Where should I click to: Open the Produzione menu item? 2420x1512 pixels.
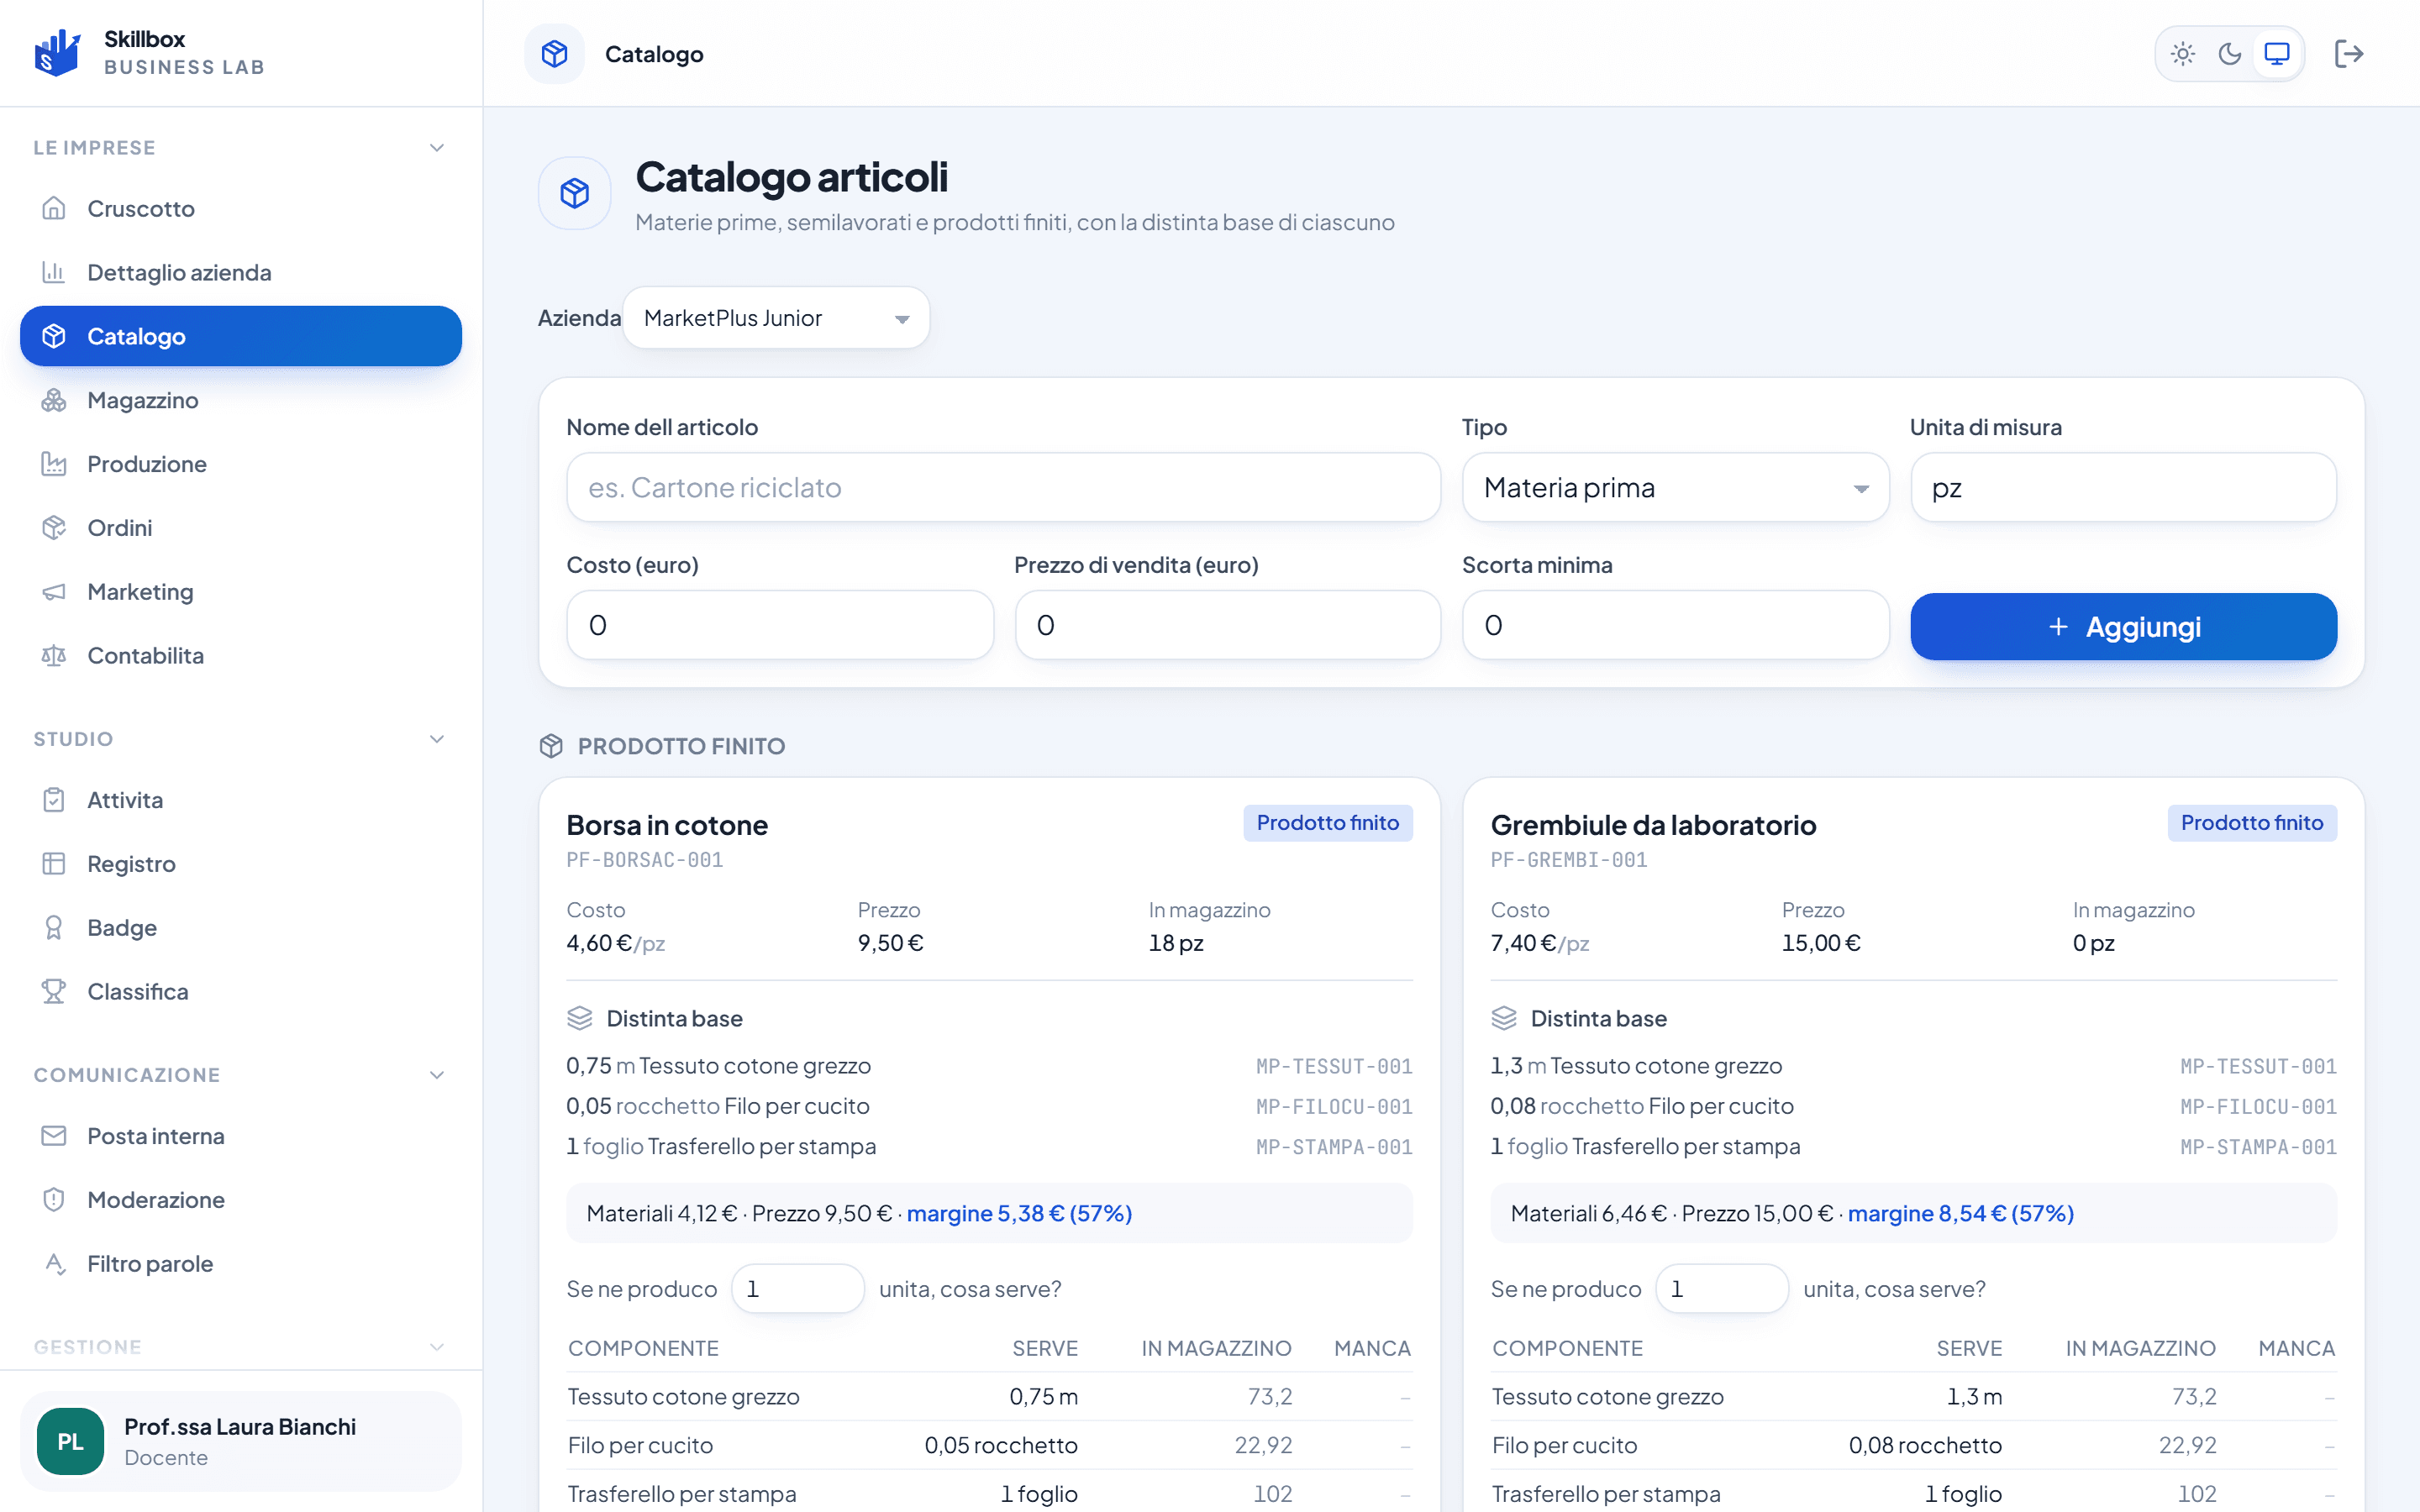[x=241, y=464]
